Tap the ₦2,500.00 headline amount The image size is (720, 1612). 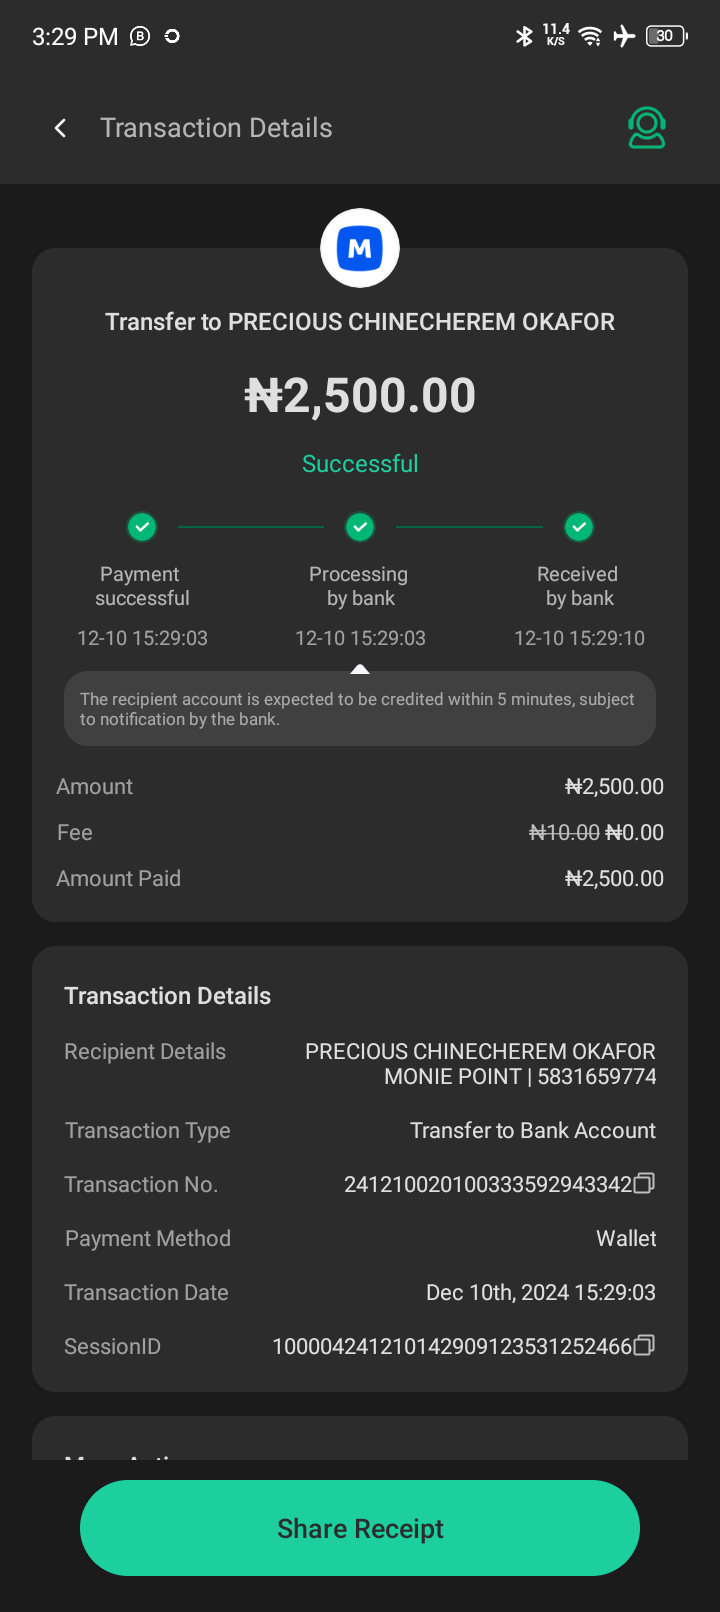click(x=360, y=396)
